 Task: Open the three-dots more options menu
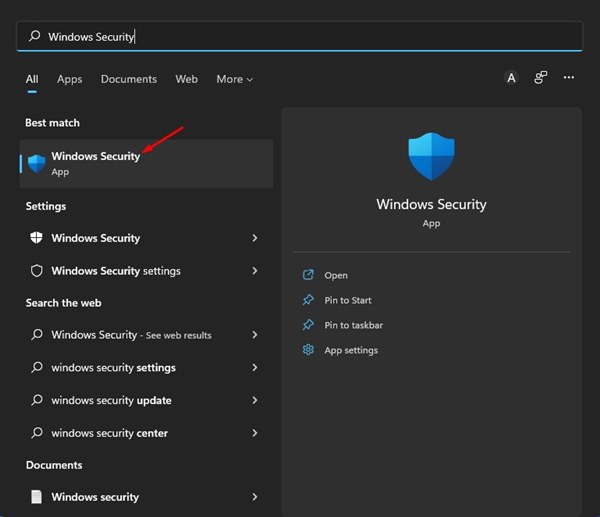click(x=569, y=78)
